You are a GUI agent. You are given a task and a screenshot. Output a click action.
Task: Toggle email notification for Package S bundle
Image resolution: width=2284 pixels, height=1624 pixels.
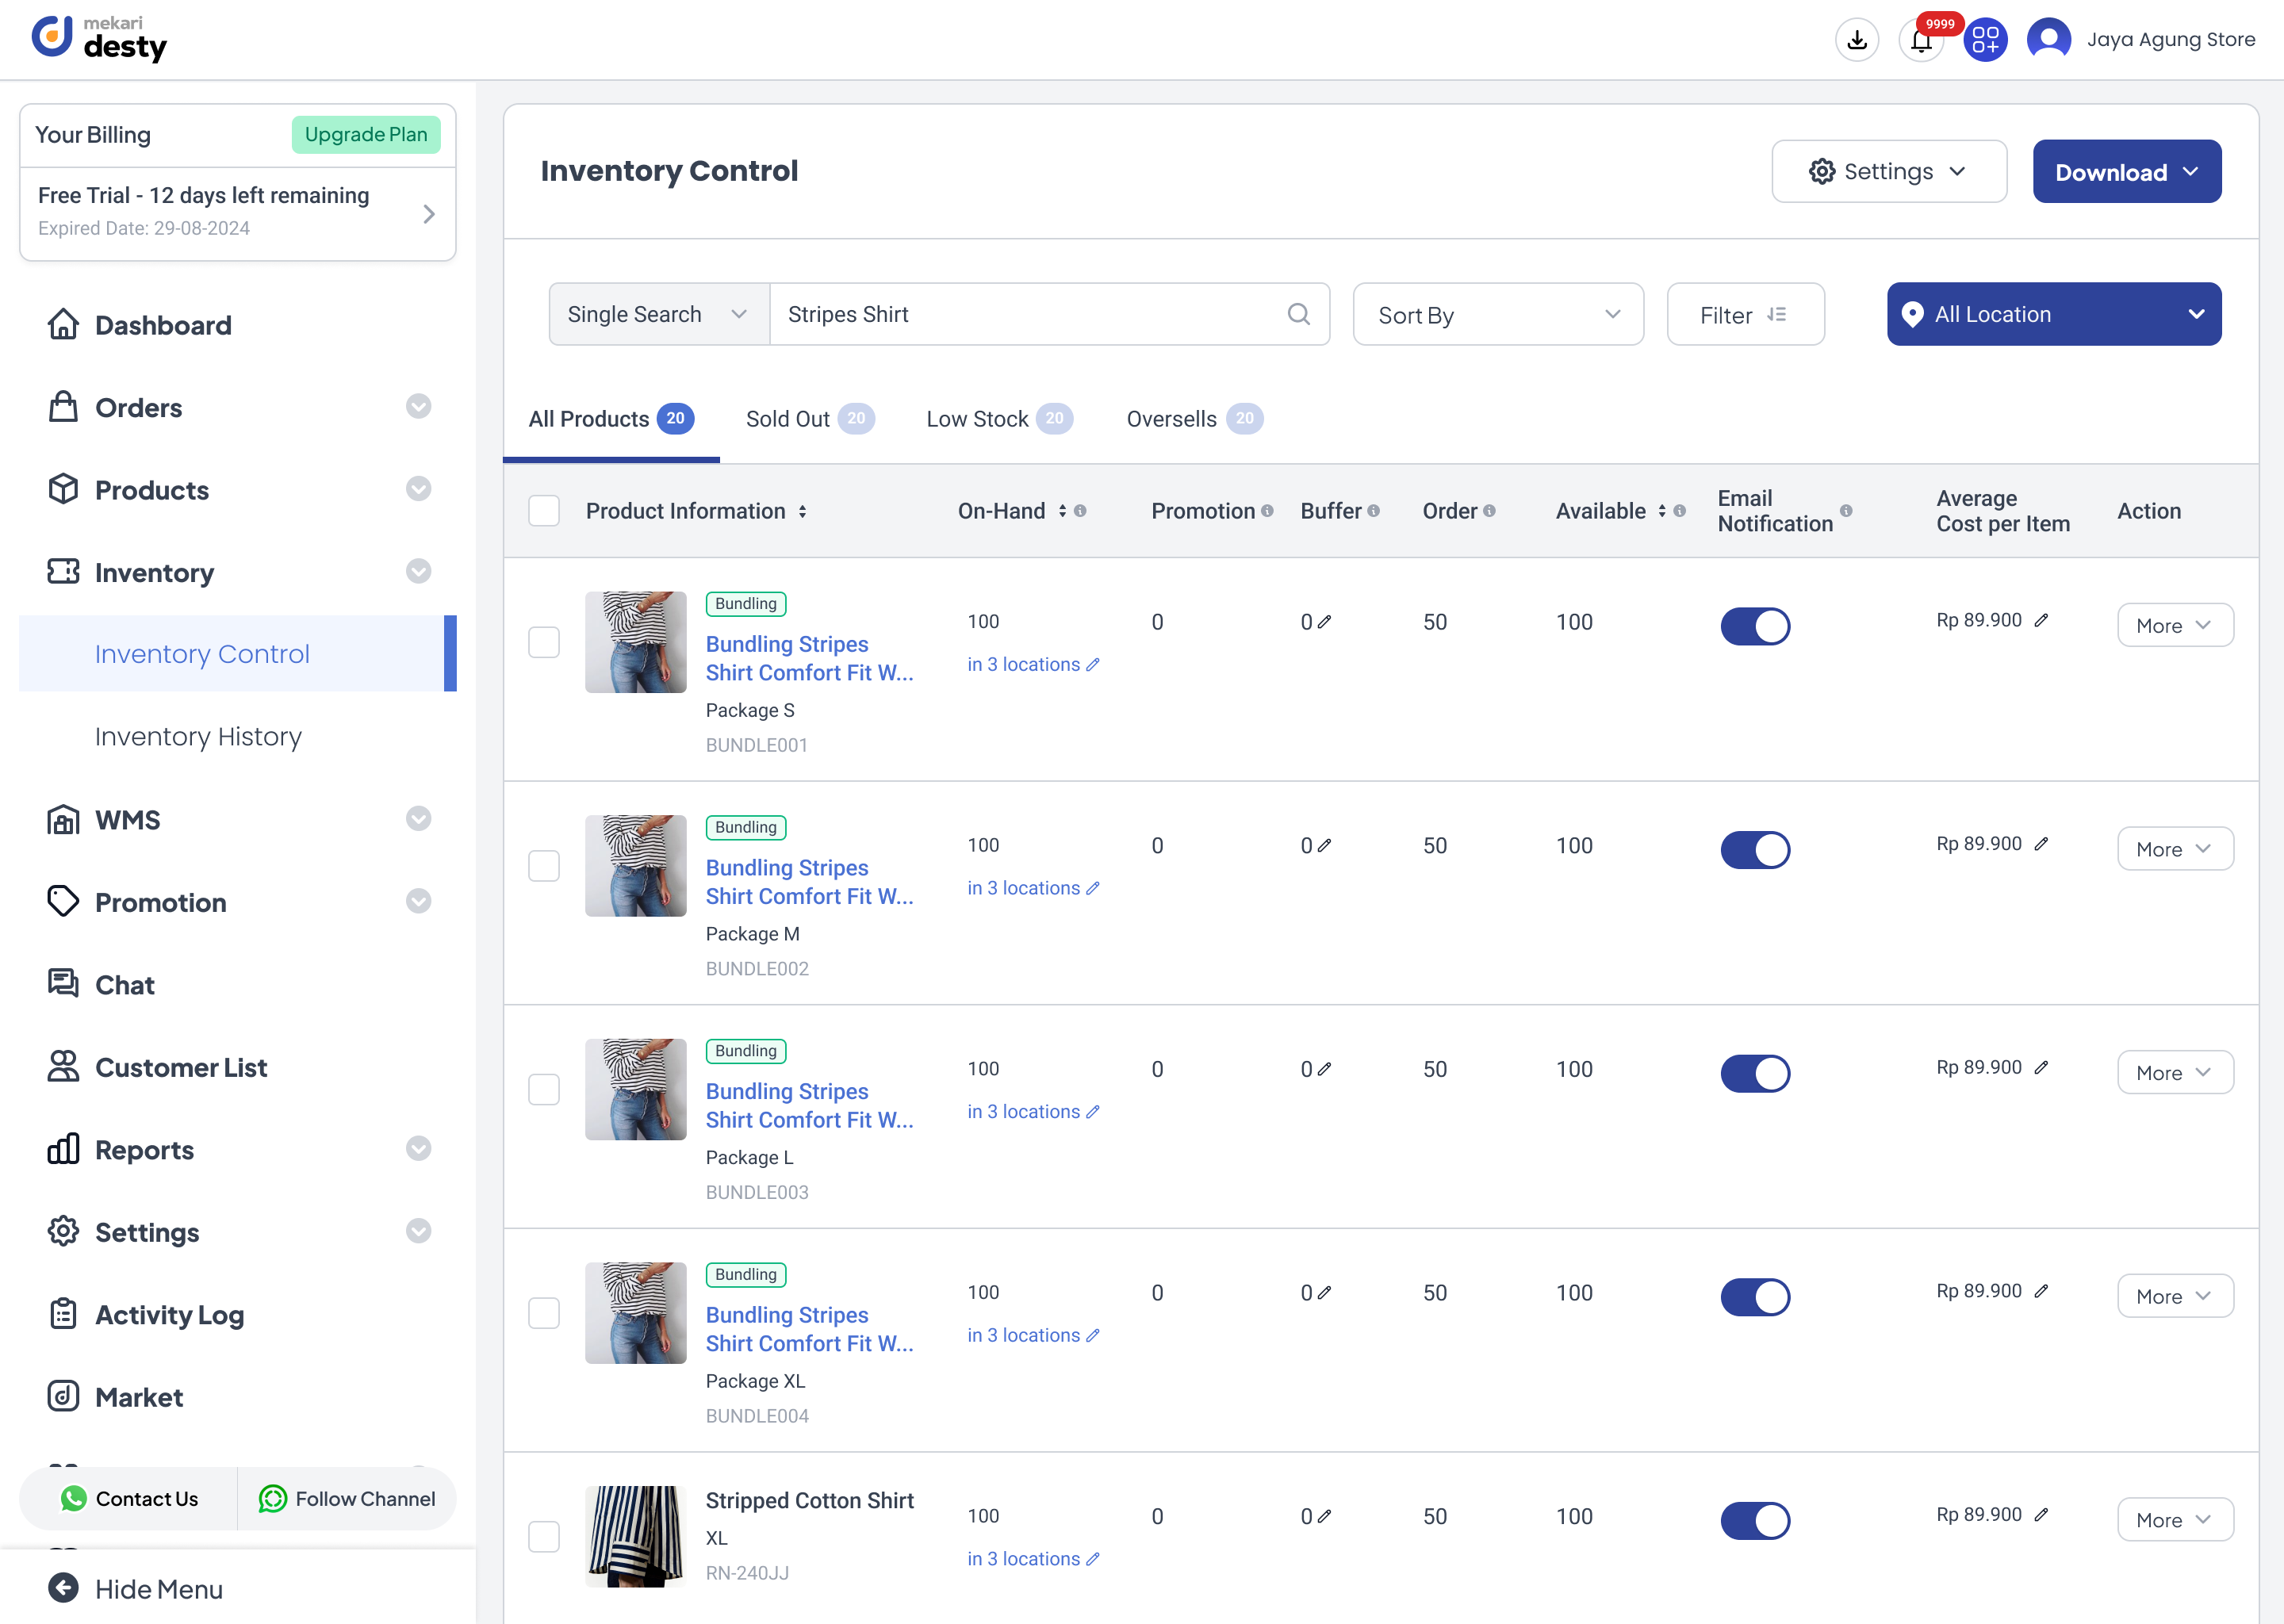tap(1755, 626)
